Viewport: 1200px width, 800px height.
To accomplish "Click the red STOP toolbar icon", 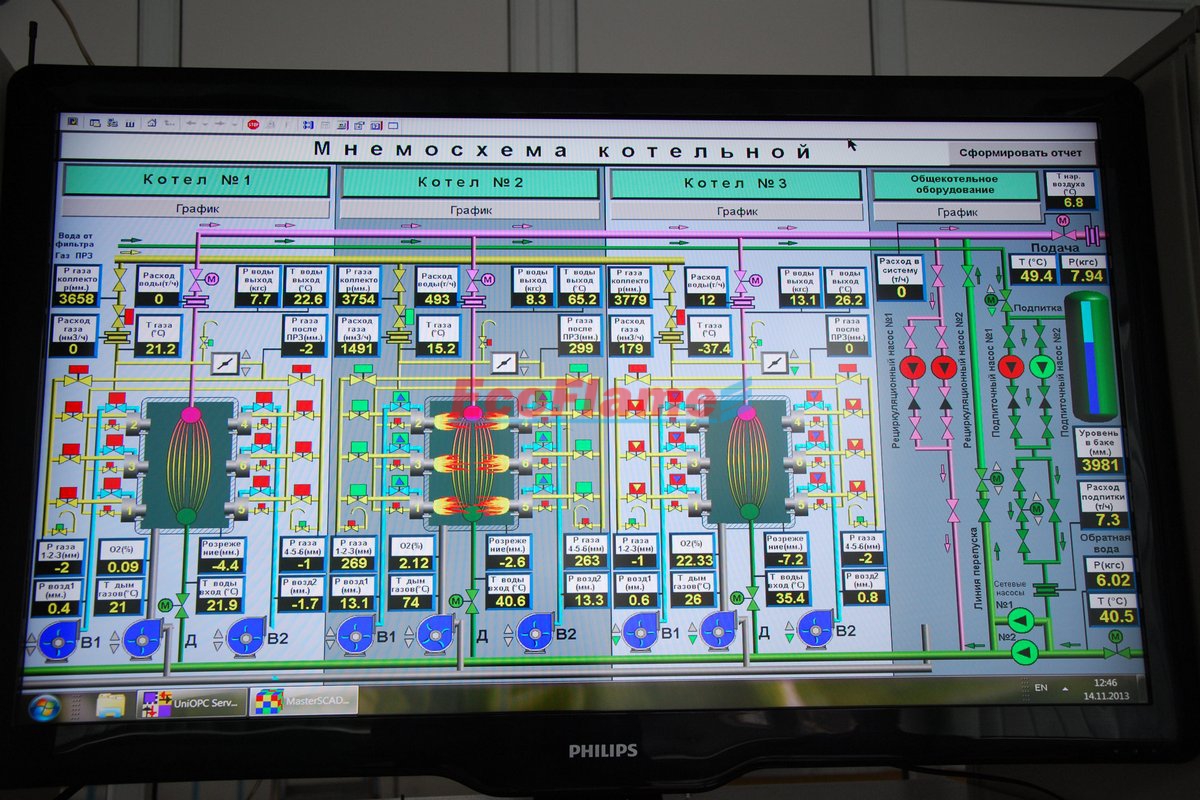I will [253, 124].
